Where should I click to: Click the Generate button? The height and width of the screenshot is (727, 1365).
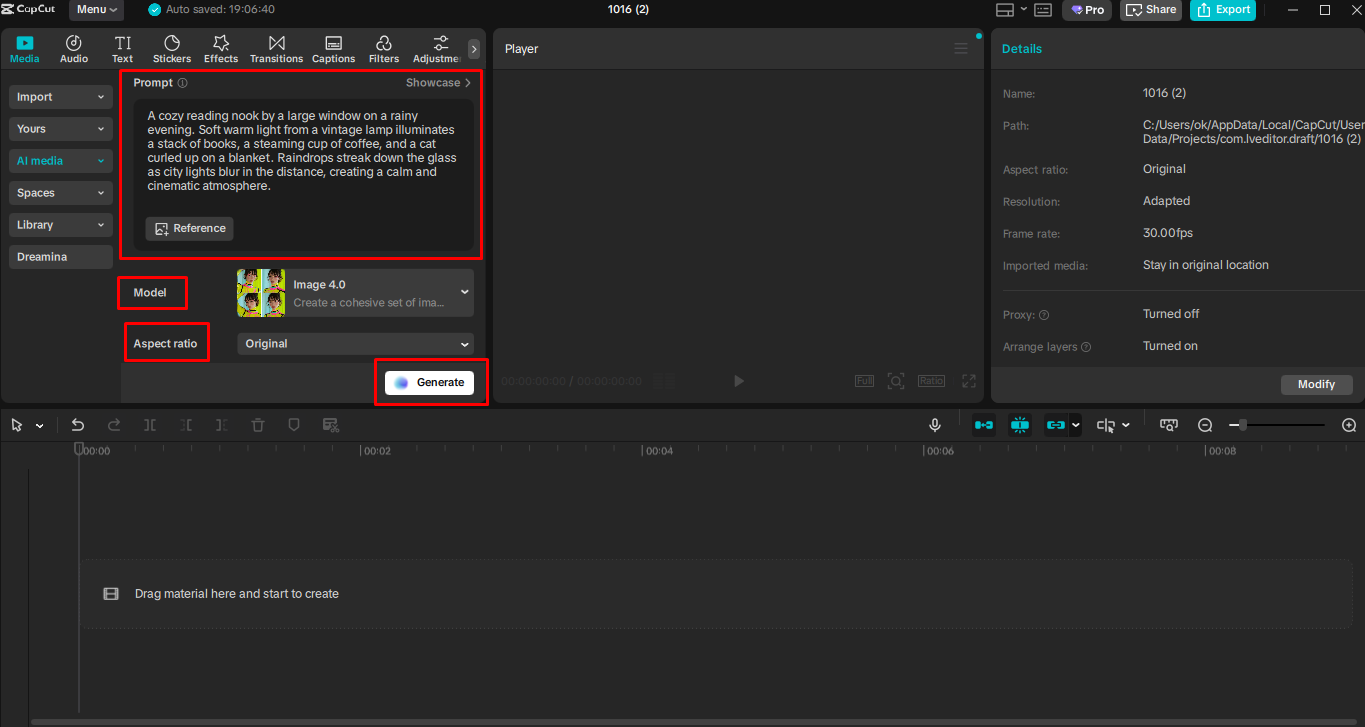coord(431,382)
